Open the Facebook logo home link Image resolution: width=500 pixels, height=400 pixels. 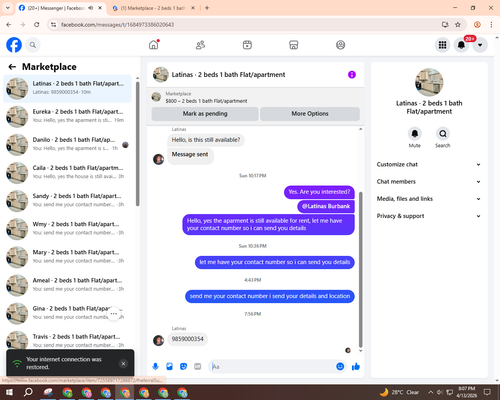[x=14, y=45]
